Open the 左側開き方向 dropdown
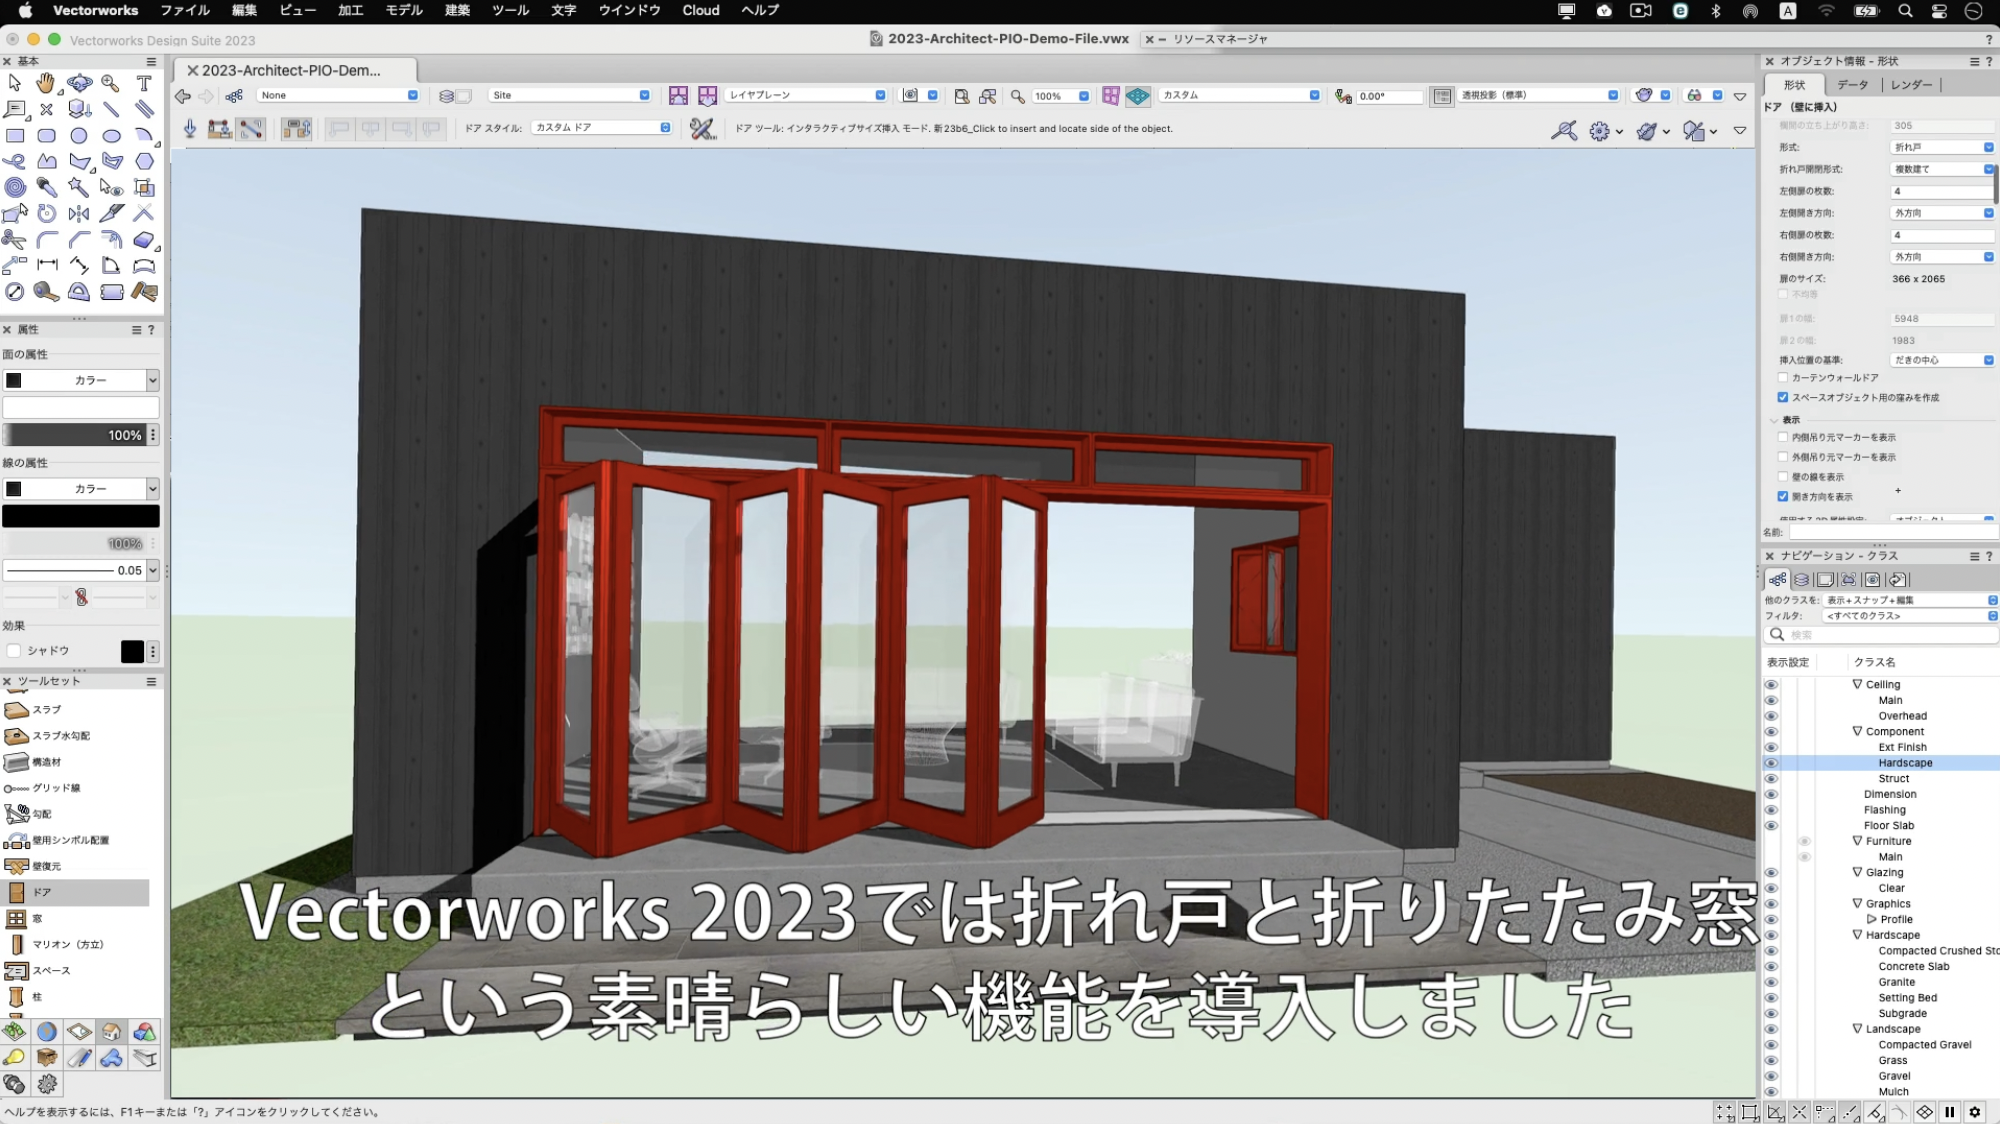This screenshot has width=2000, height=1124. 1942,213
